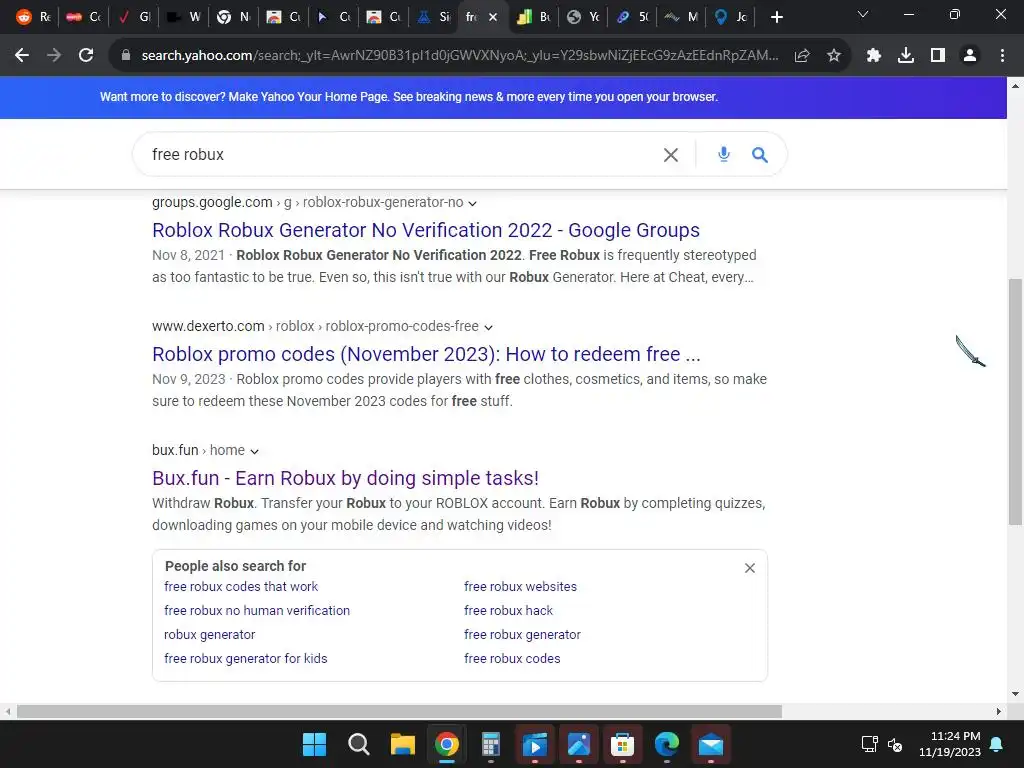Expand the dexerto.com result options
This screenshot has height=768, width=1024.
[488, 327]
